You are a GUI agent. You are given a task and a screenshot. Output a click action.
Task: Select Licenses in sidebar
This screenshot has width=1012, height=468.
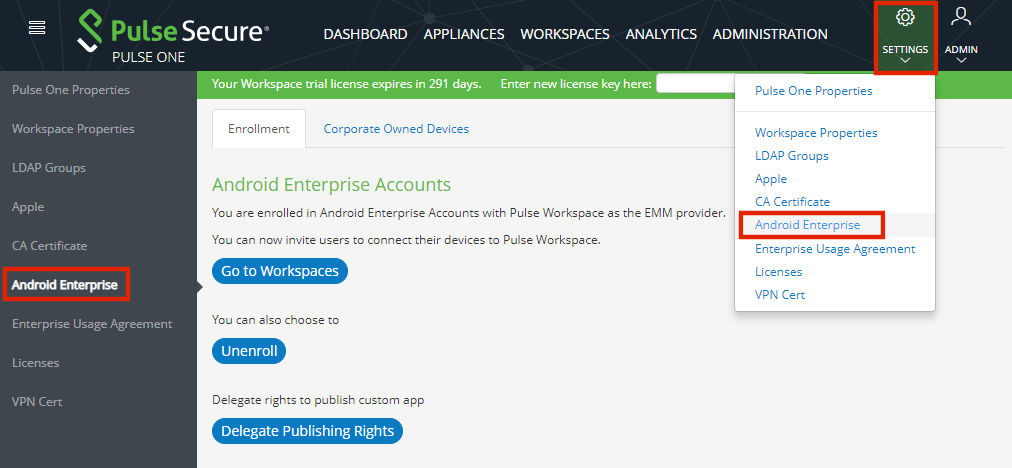(x=35, y=363)
